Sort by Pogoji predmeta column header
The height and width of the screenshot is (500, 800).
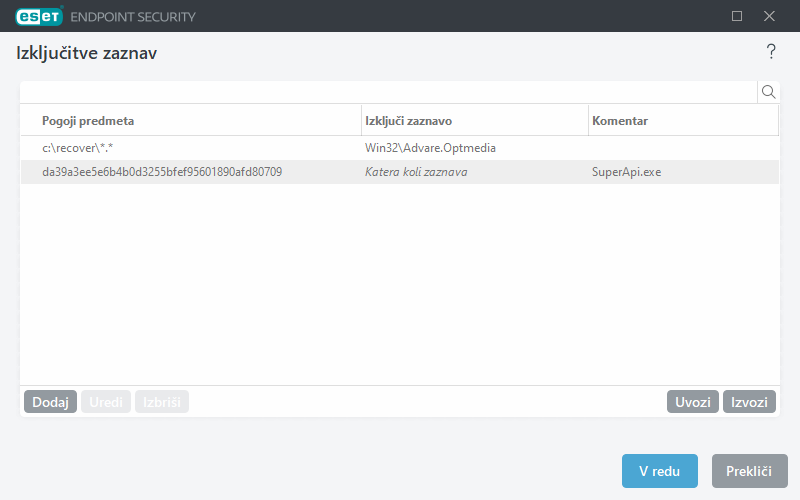(190, 121)
